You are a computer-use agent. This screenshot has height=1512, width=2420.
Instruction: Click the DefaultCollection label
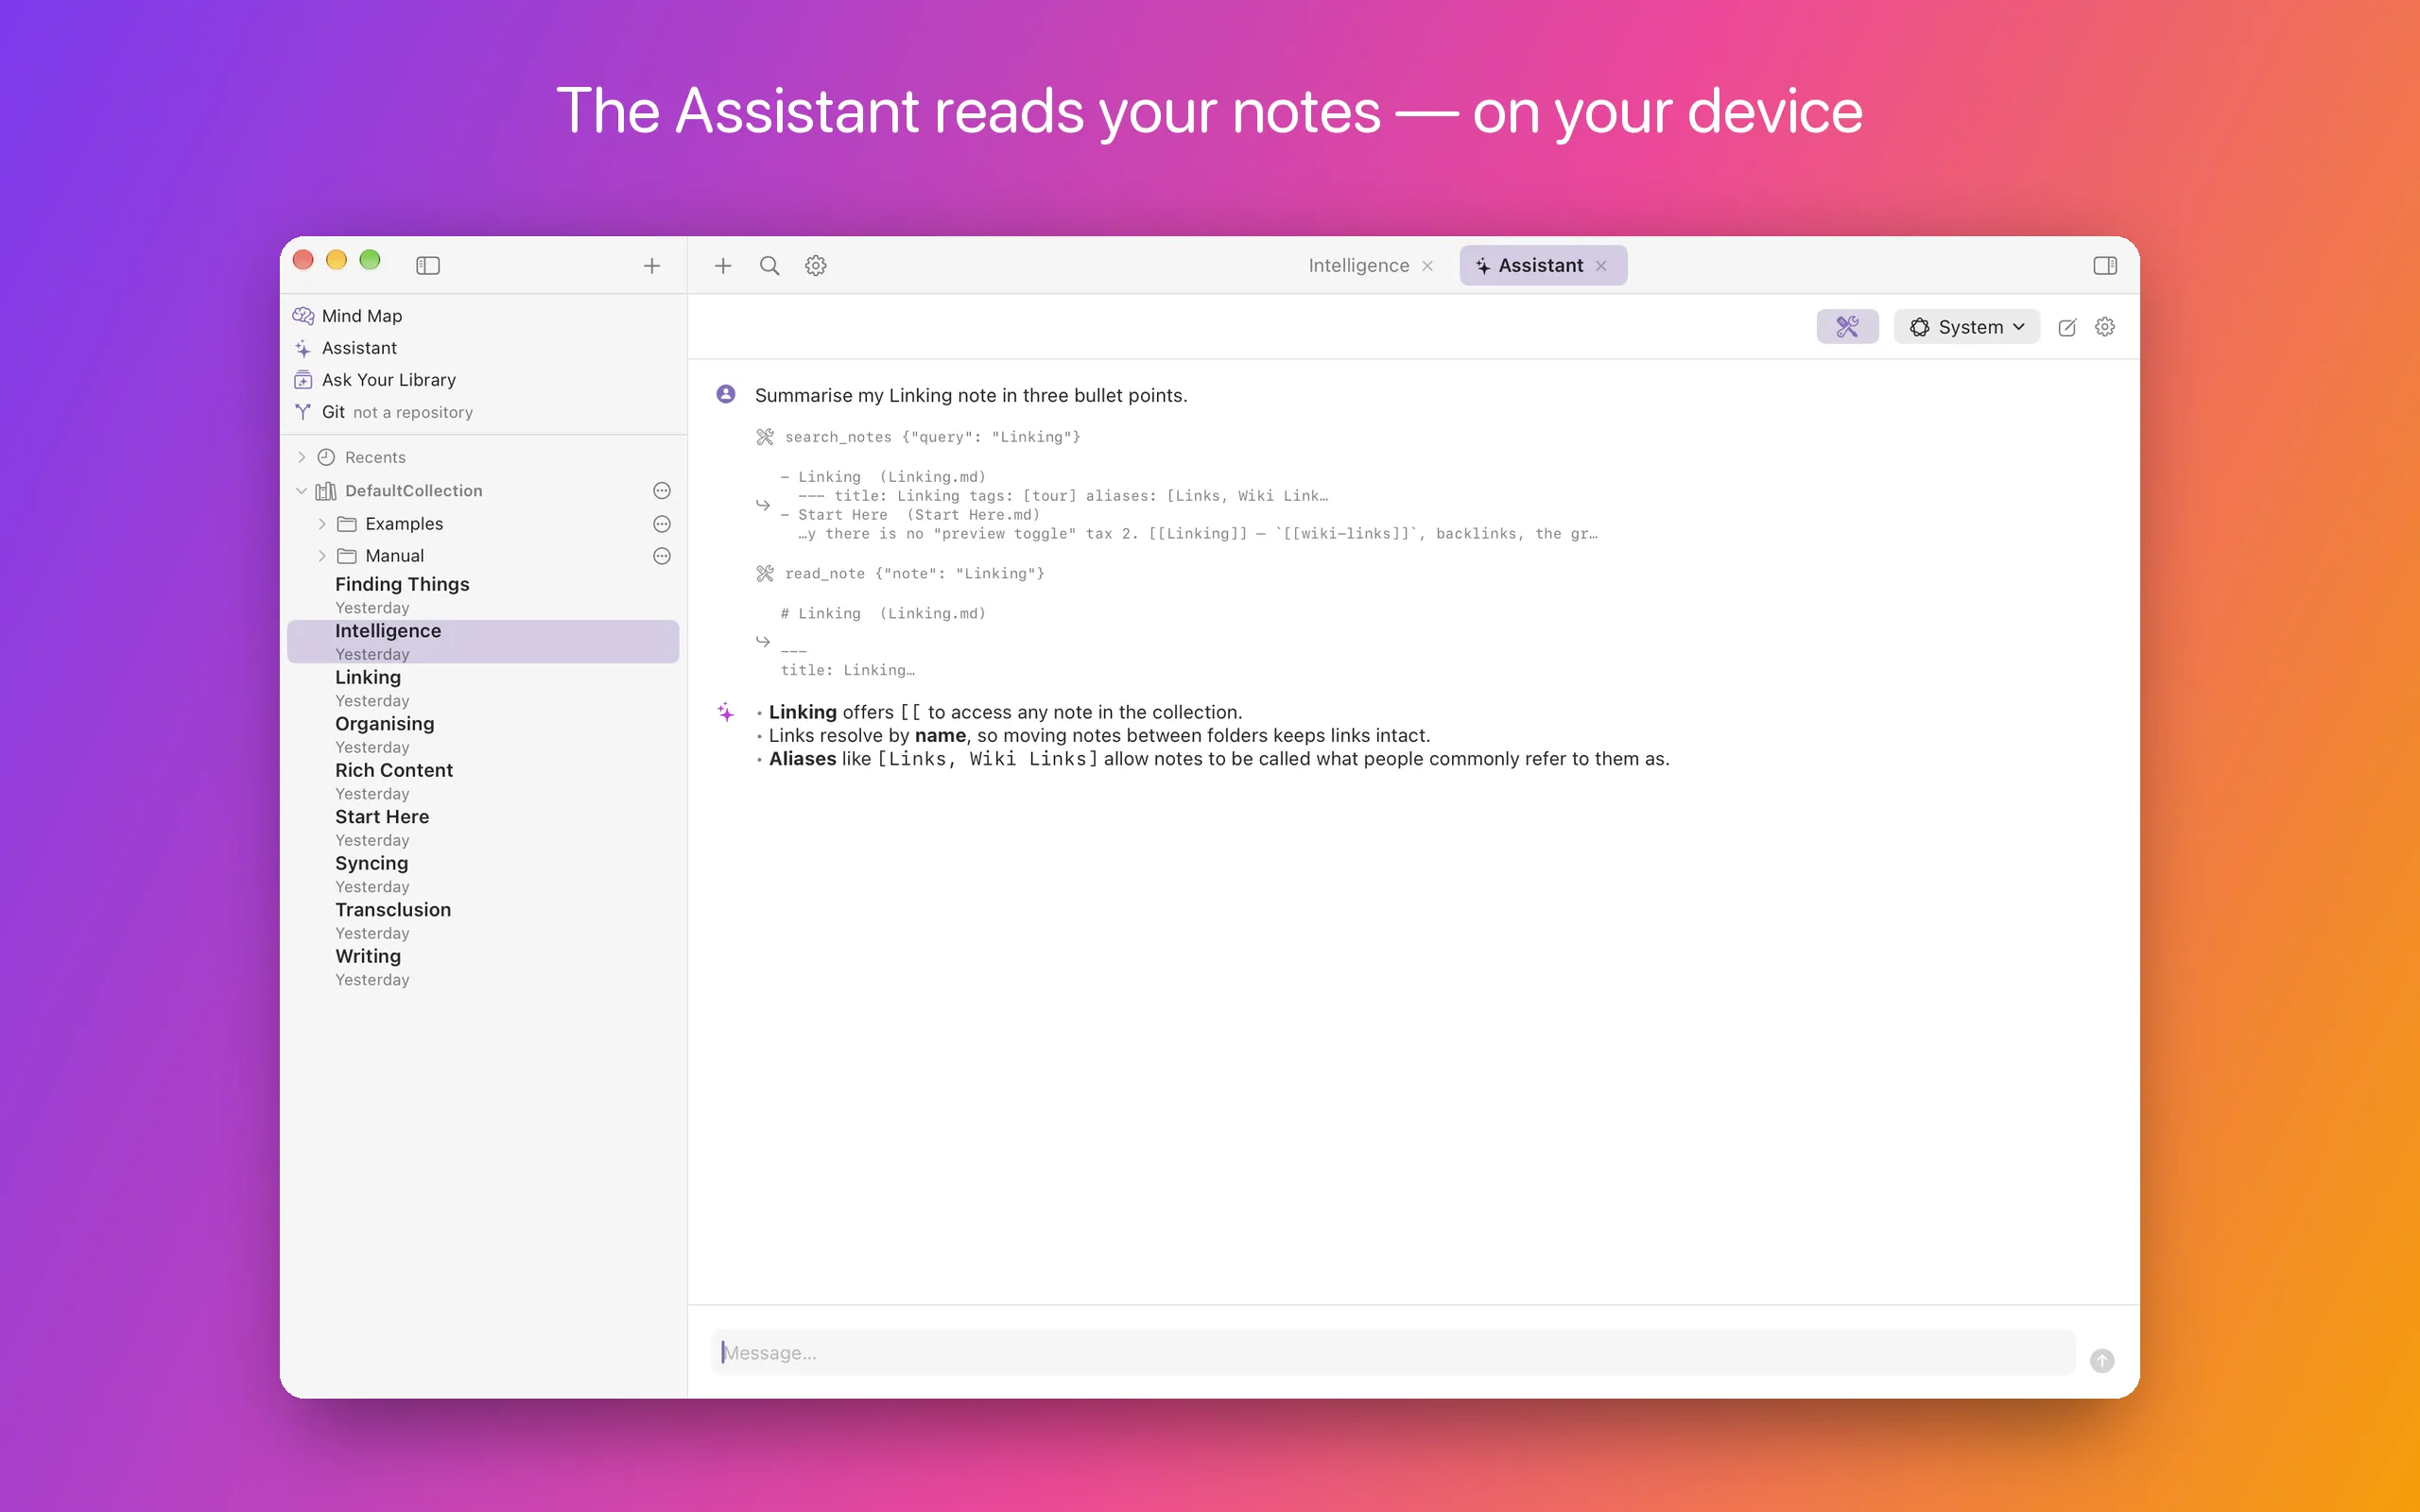[x=413, y=491]
